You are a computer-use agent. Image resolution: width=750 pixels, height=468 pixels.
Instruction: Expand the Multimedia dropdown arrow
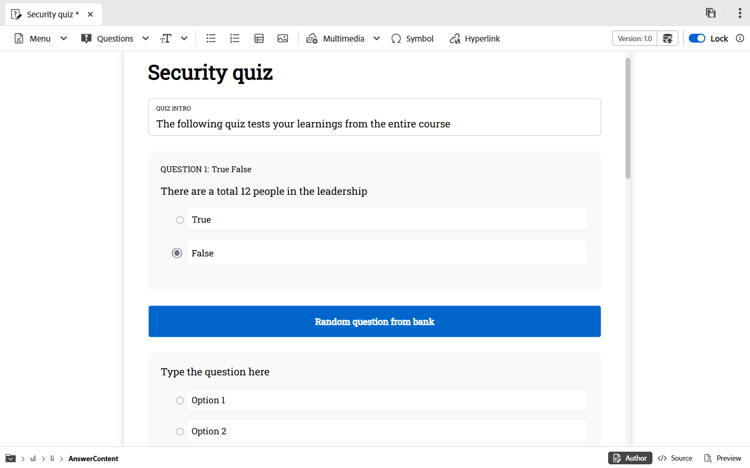pyautogui.click(x=376, y=38)
